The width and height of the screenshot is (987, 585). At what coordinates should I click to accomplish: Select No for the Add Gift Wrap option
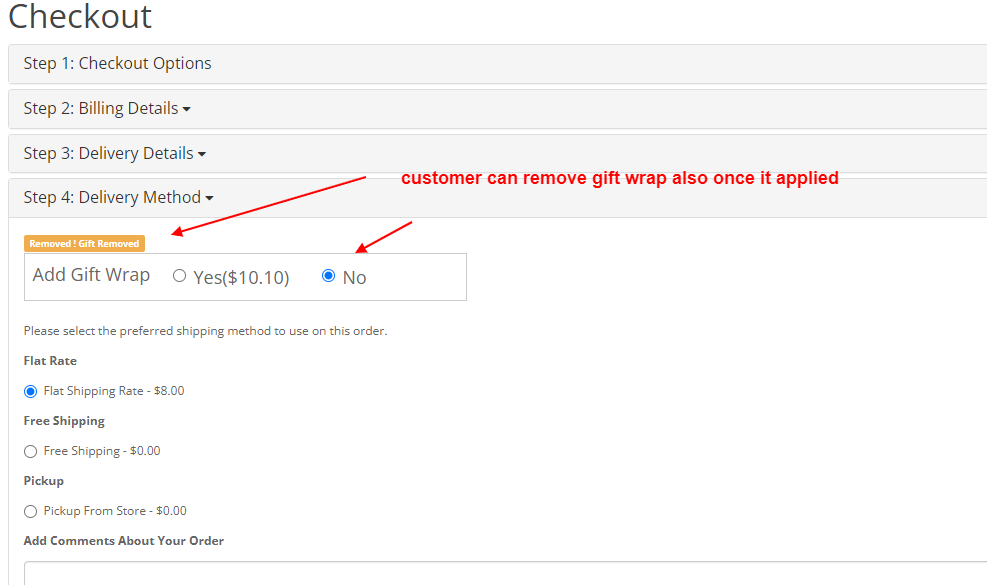click(328, 276)
